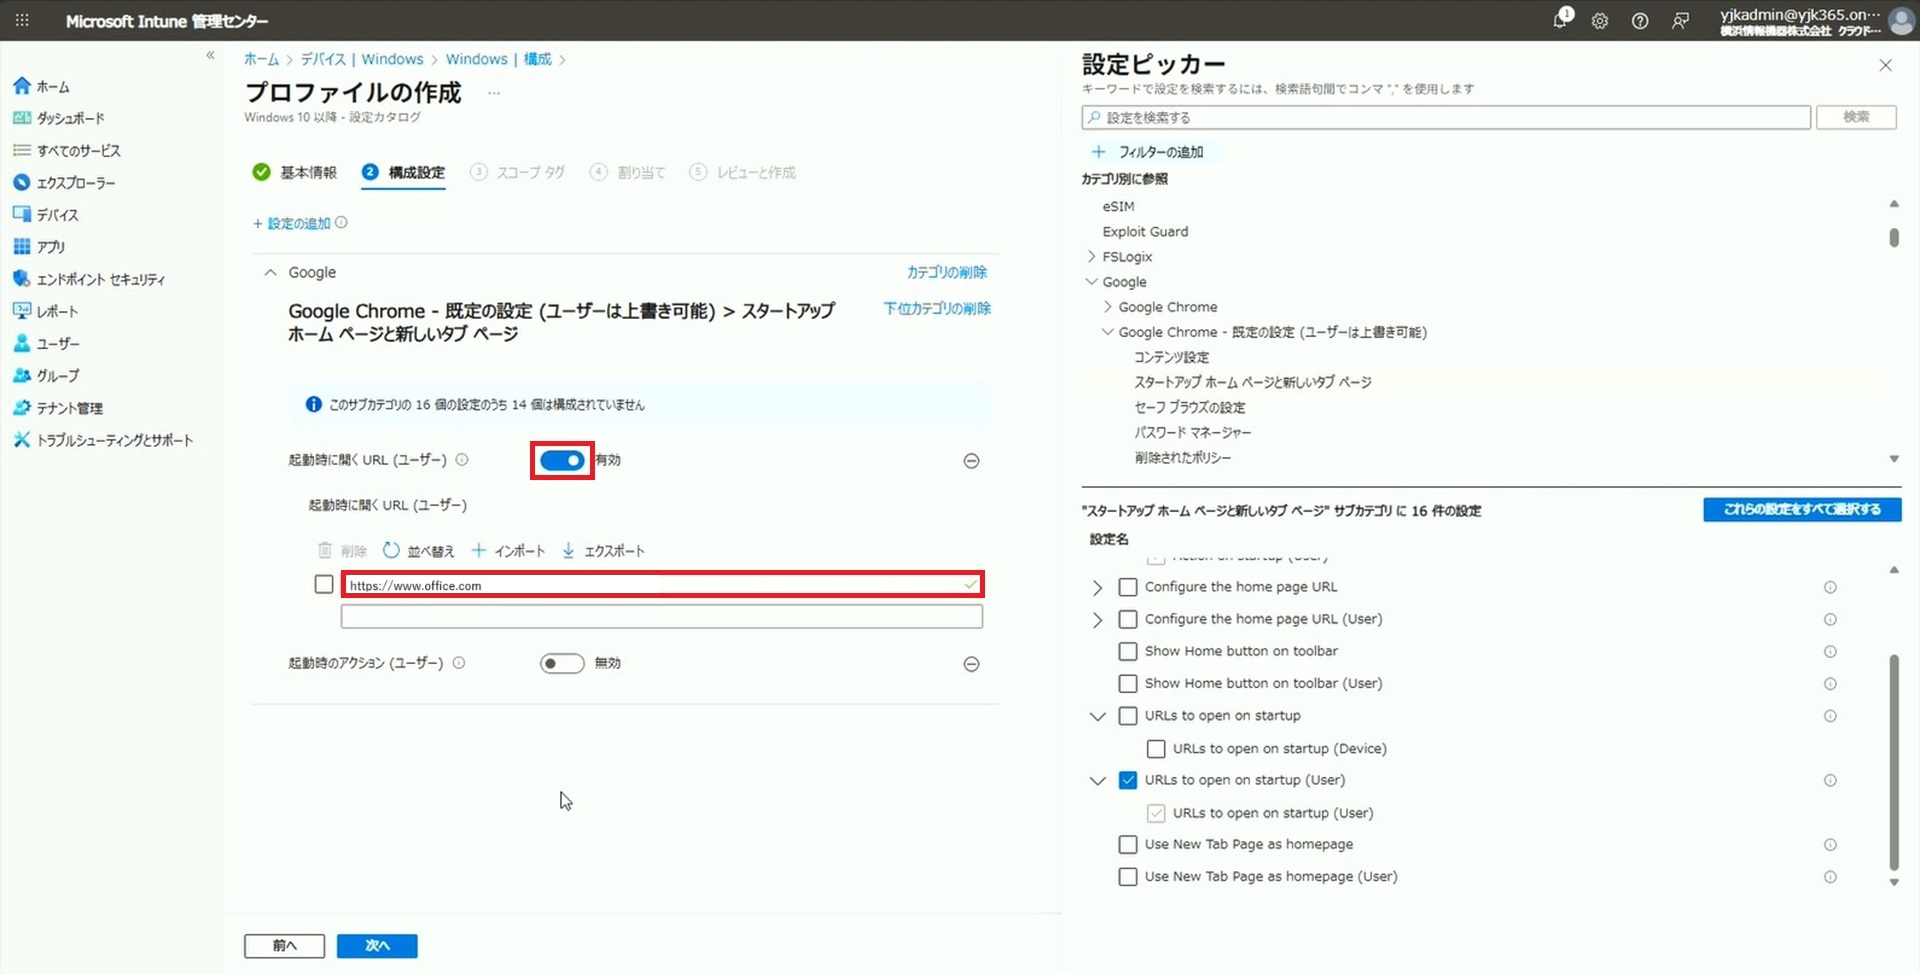This screenshot has width=1920, height=974.
Task: Open the notifications bell icon
Action: point(1560,20)
